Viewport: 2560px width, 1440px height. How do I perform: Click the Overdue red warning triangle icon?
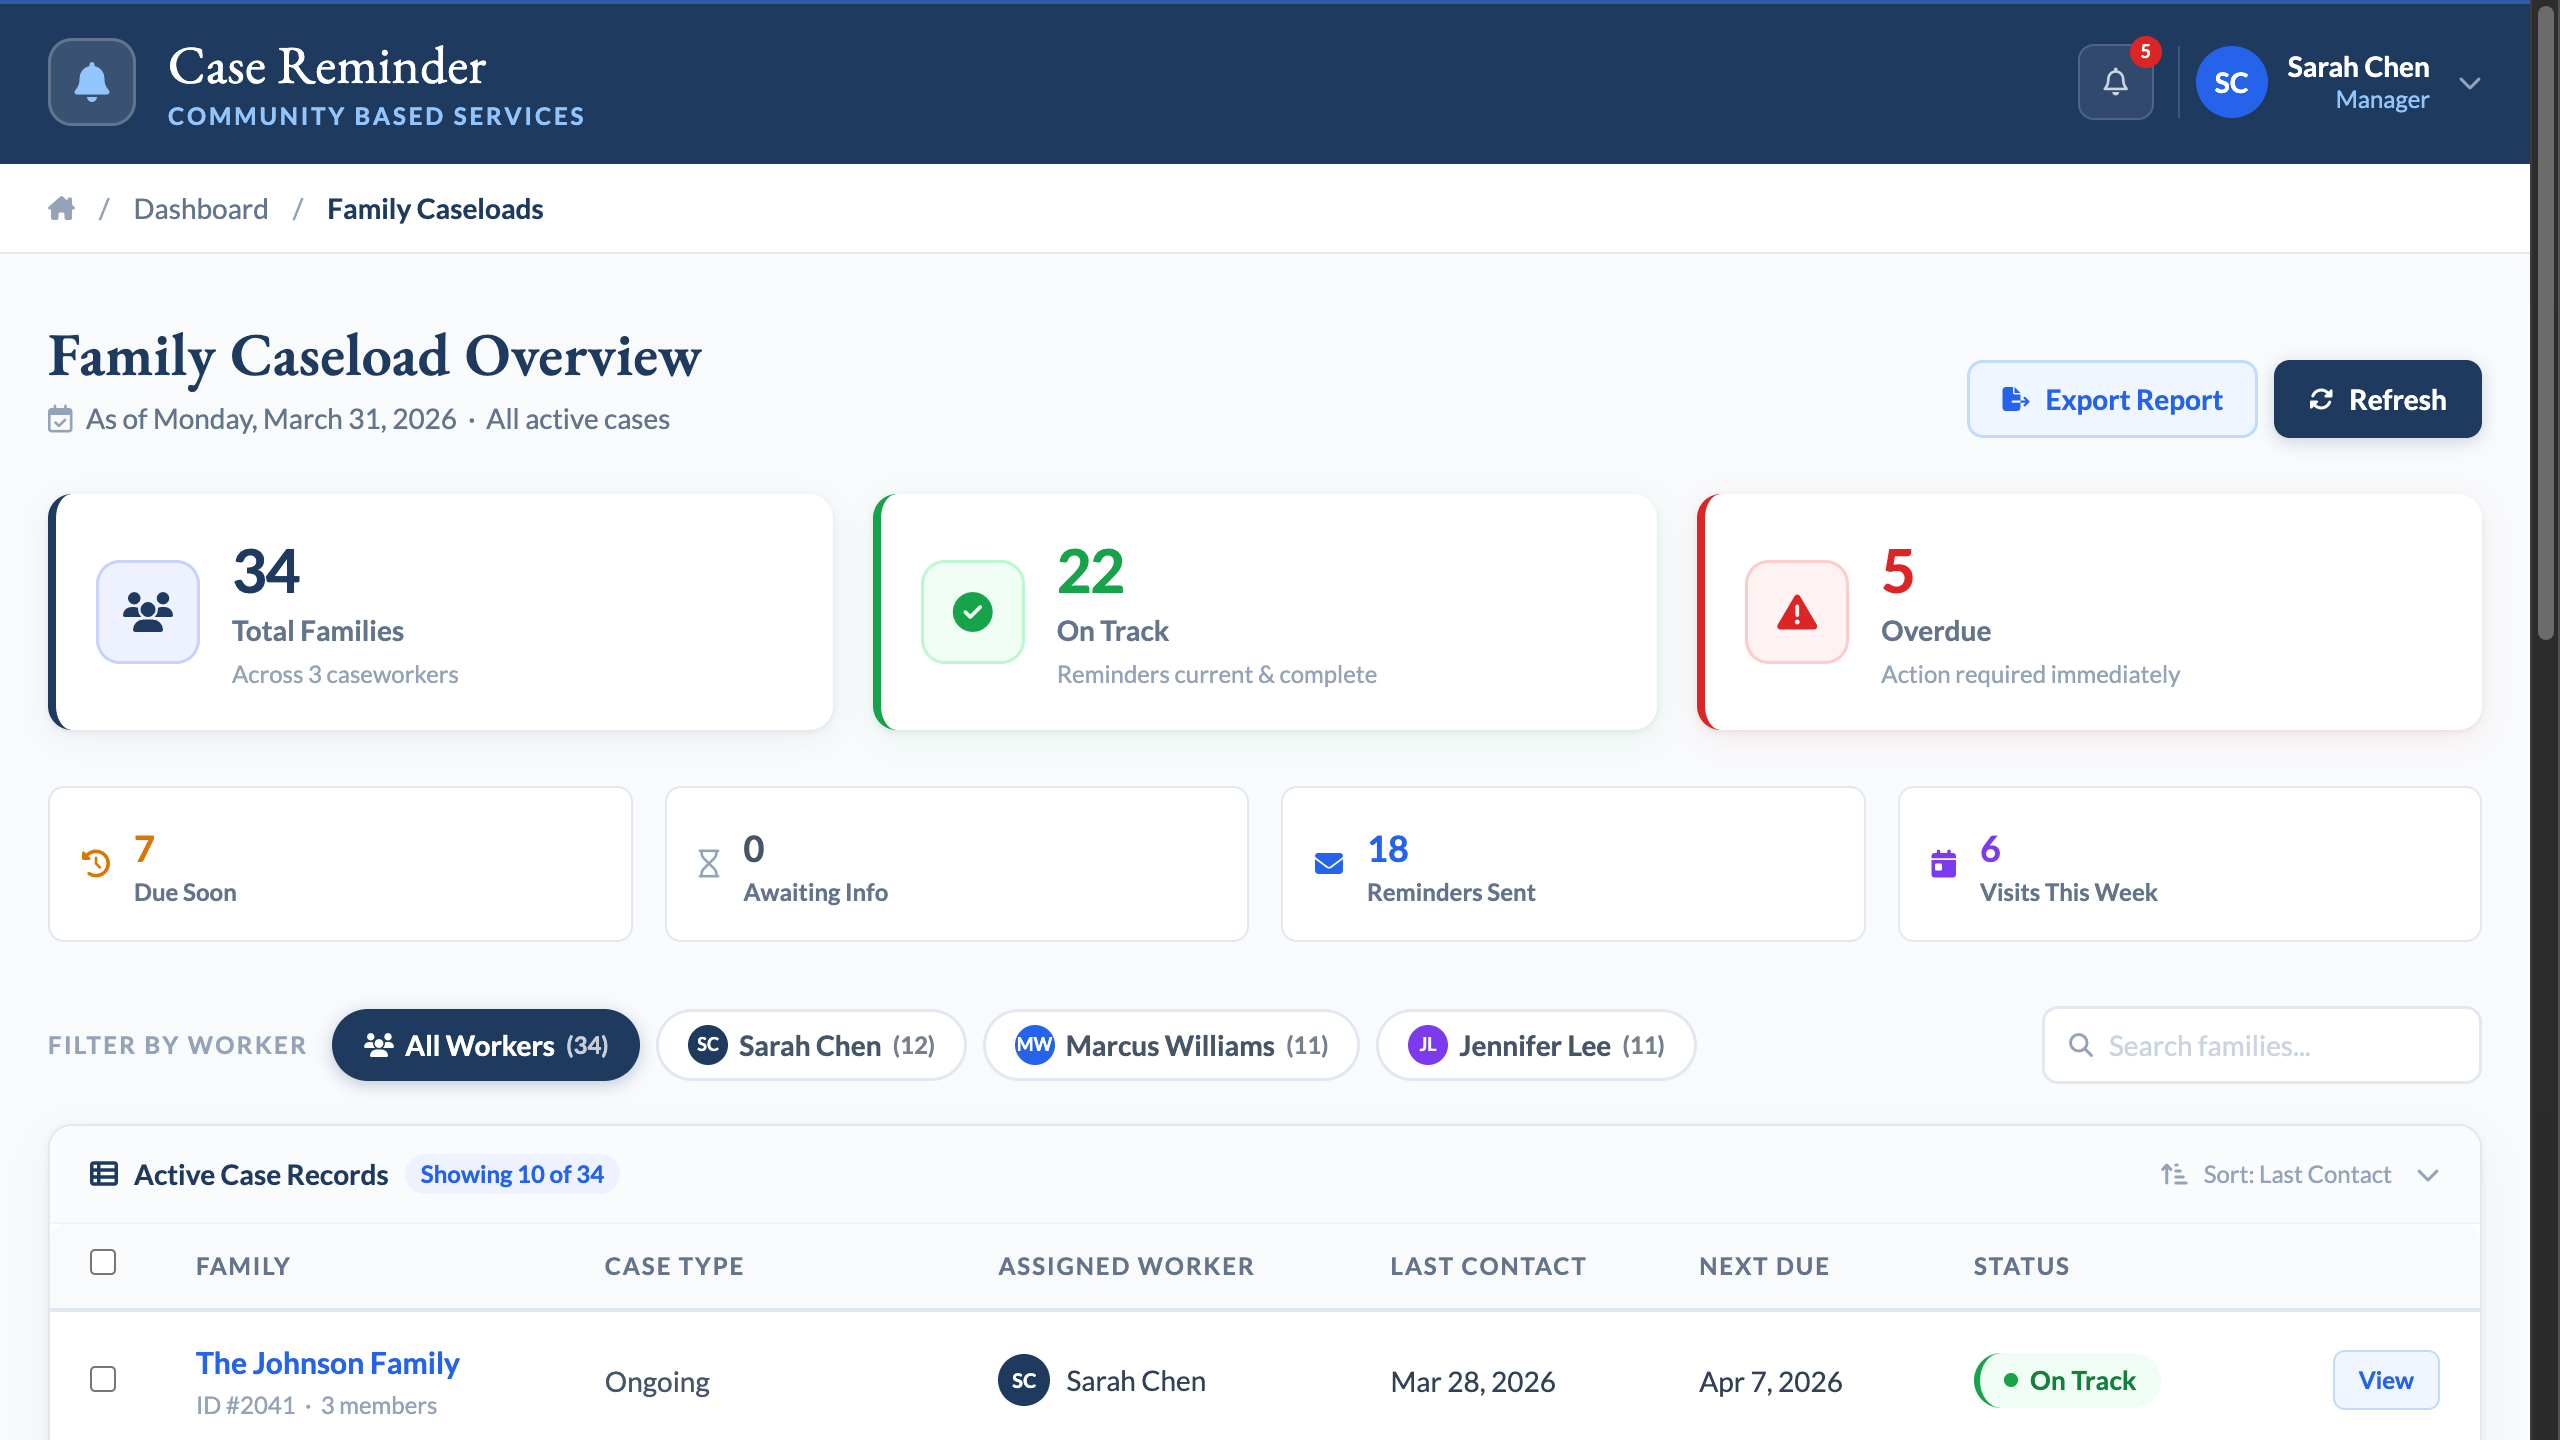point(1796,611)
